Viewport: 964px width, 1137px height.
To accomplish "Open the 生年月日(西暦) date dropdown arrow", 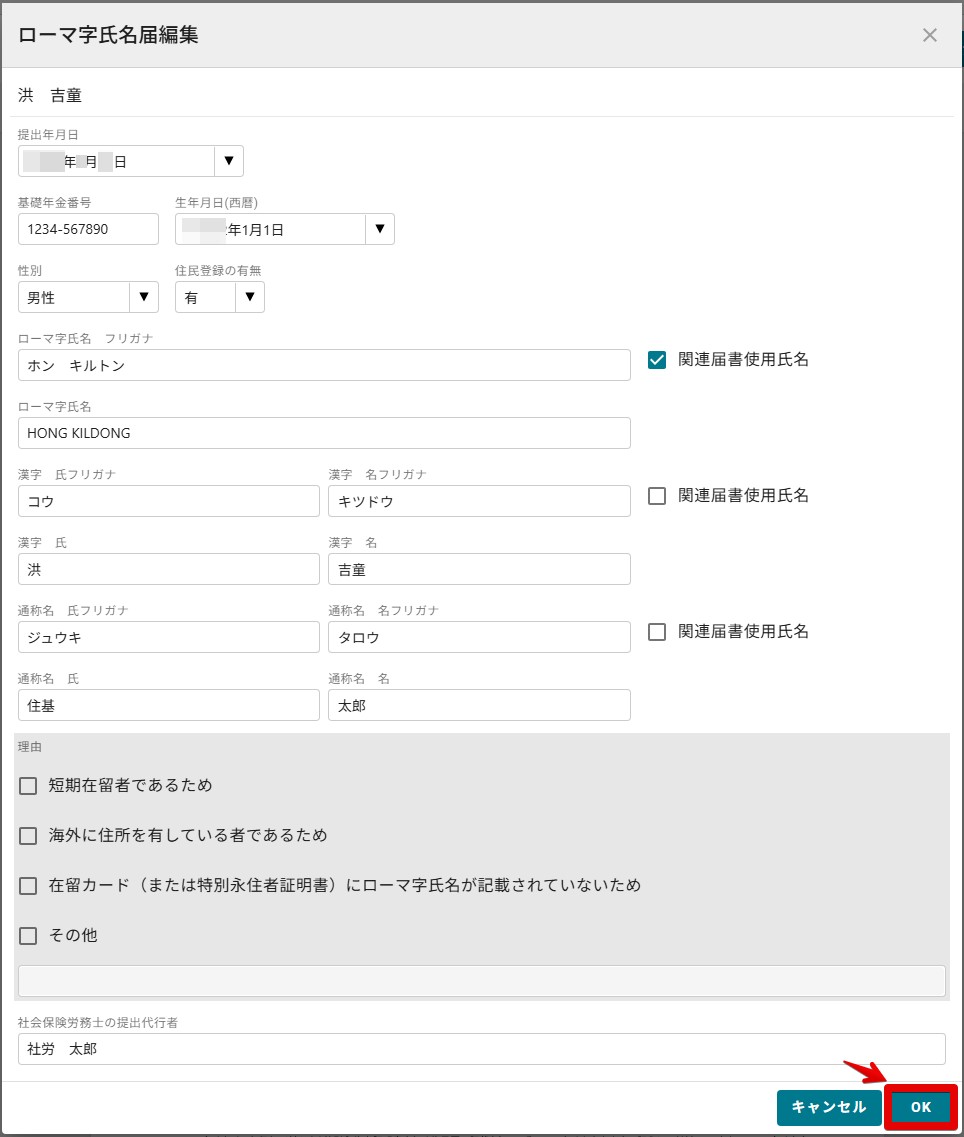I will (x=379, y=229).
